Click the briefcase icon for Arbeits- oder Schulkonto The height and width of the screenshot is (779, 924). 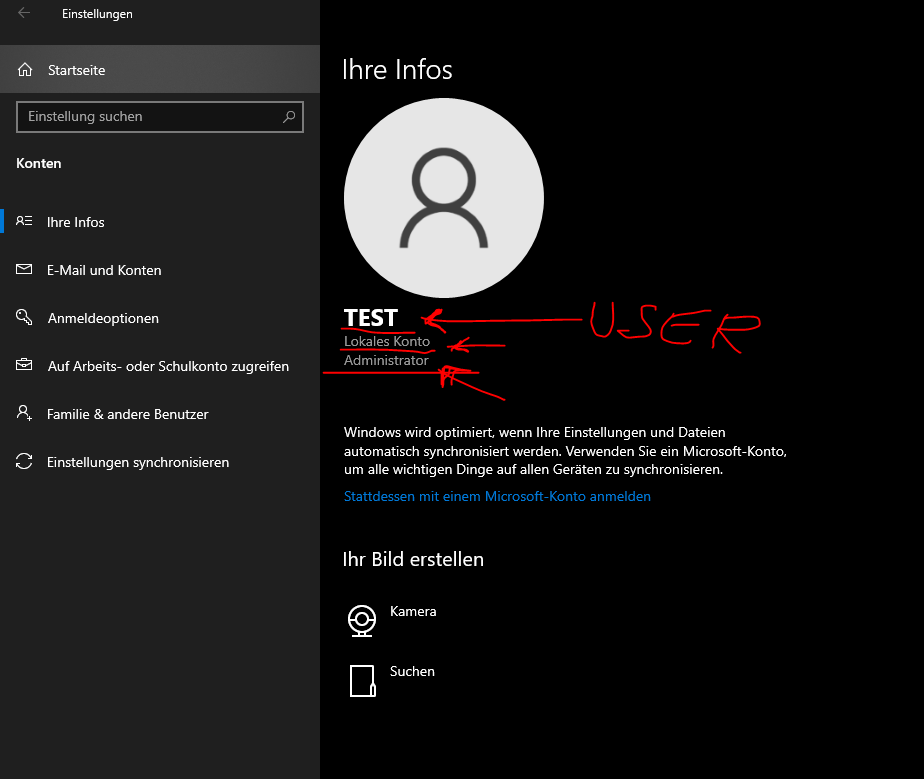click(24, 365)
